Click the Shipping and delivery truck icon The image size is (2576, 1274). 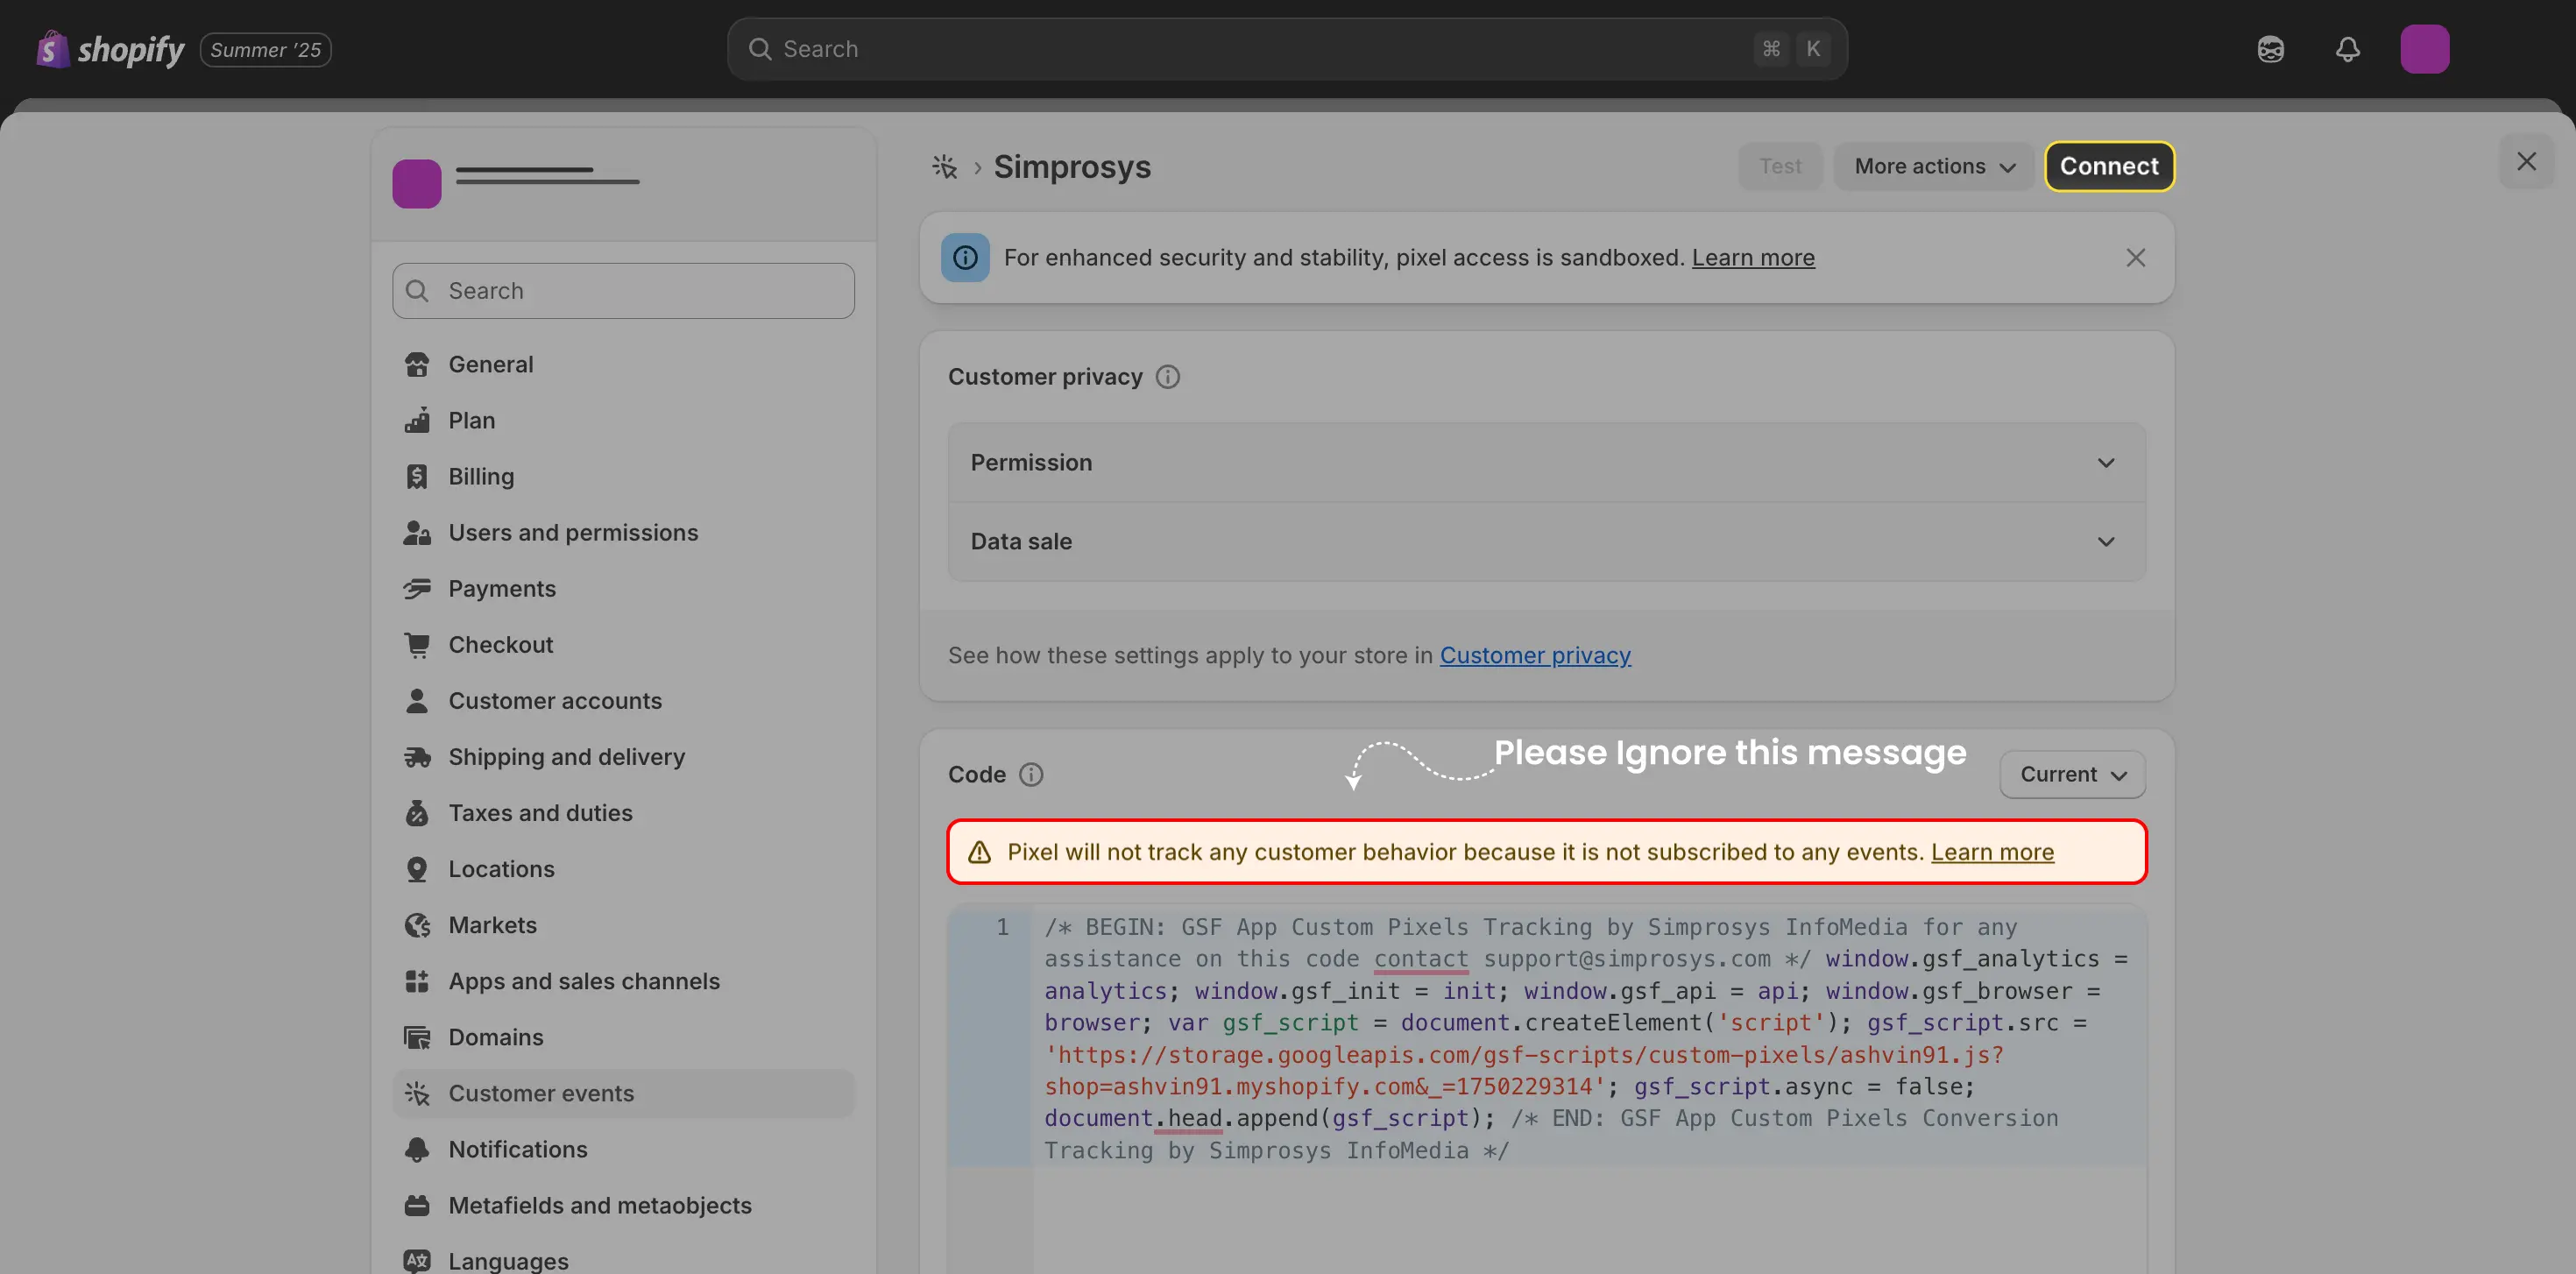(417, 757)
